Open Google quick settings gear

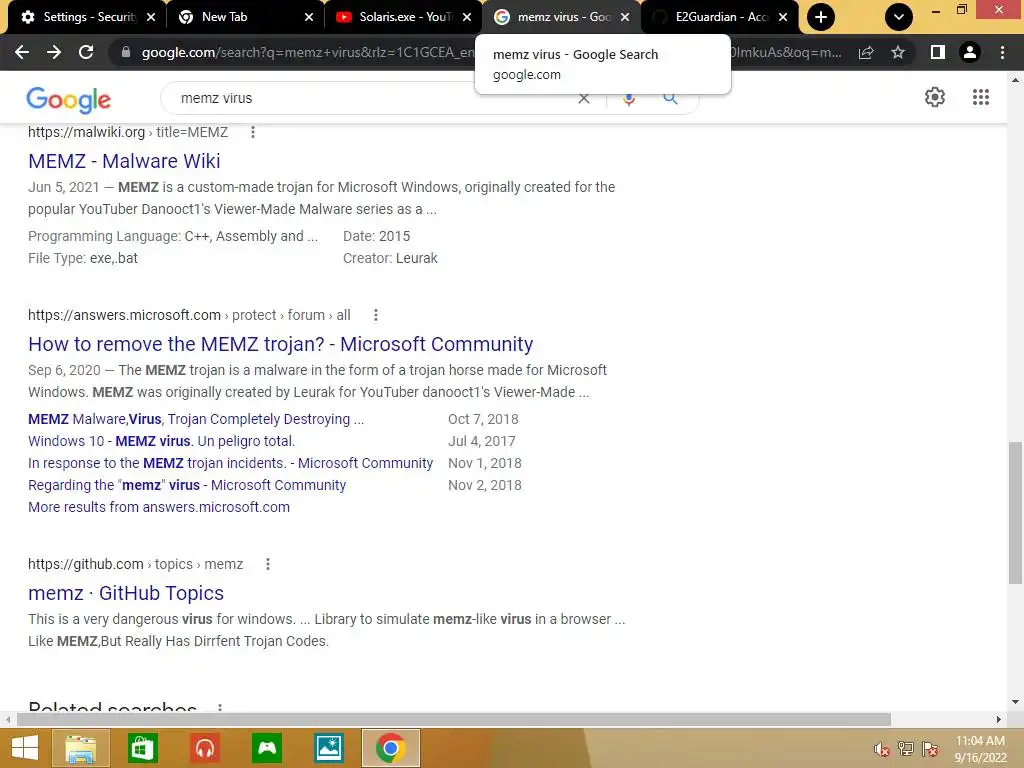pyautogui.click(x=935, y=97)
